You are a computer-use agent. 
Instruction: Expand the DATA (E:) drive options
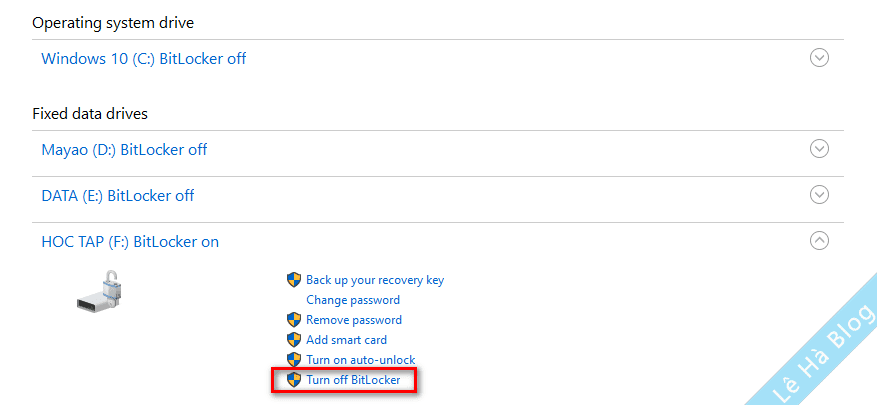tap(819, 195)
